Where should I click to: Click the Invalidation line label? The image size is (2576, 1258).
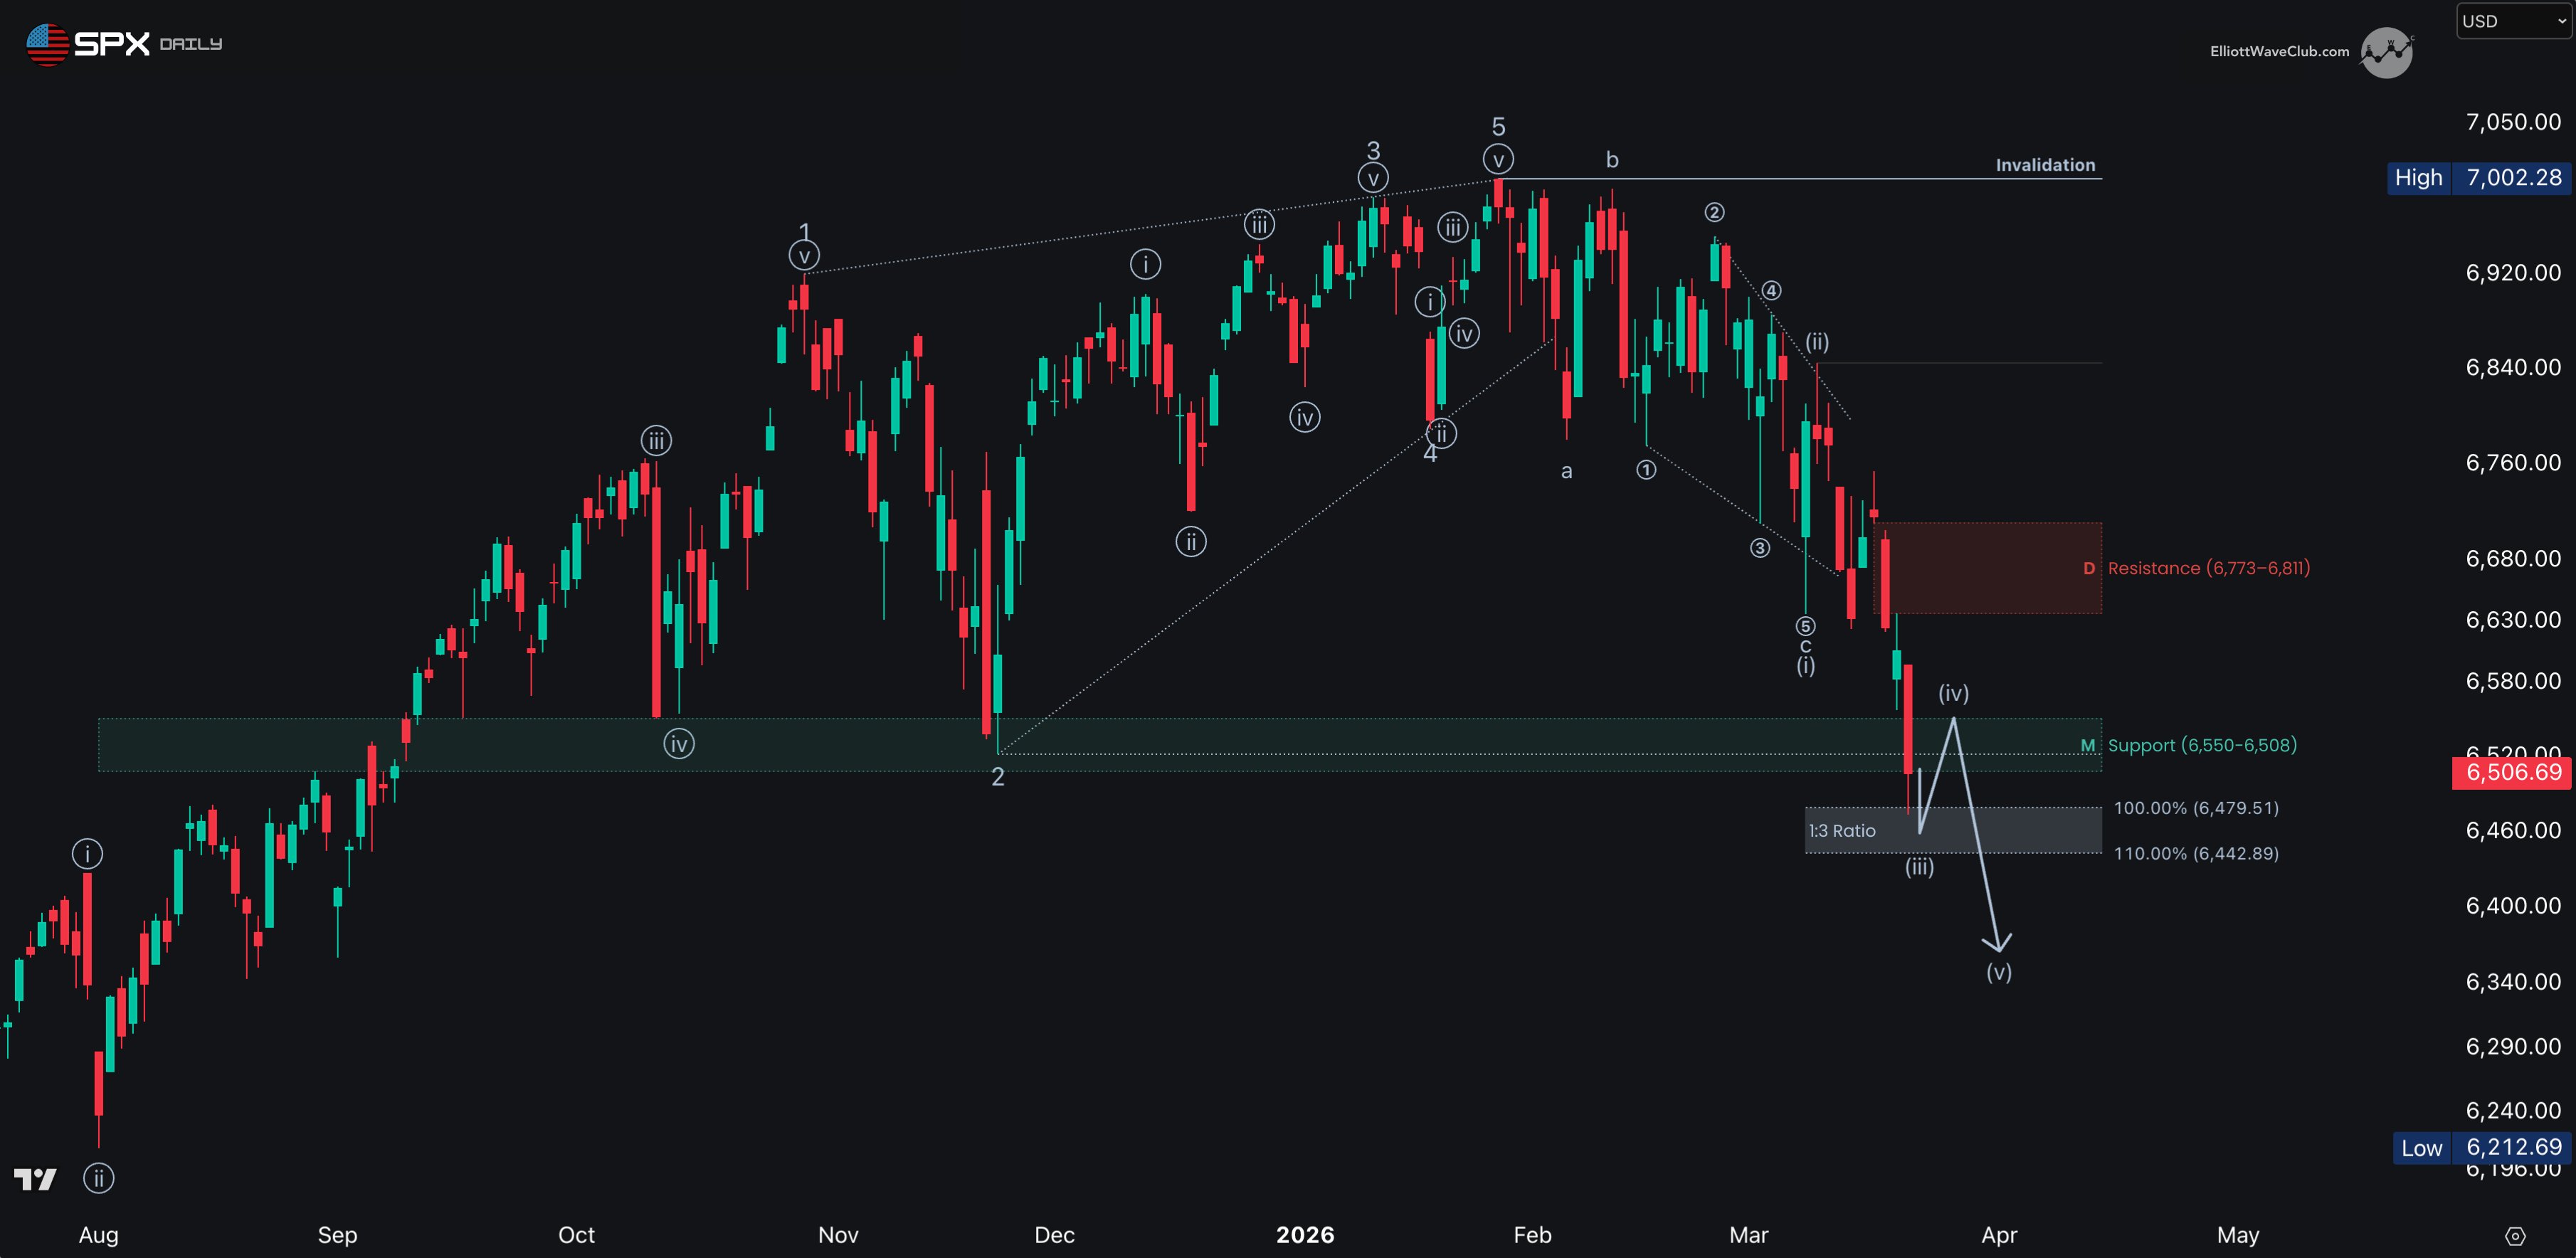(x=2045, y=165)
